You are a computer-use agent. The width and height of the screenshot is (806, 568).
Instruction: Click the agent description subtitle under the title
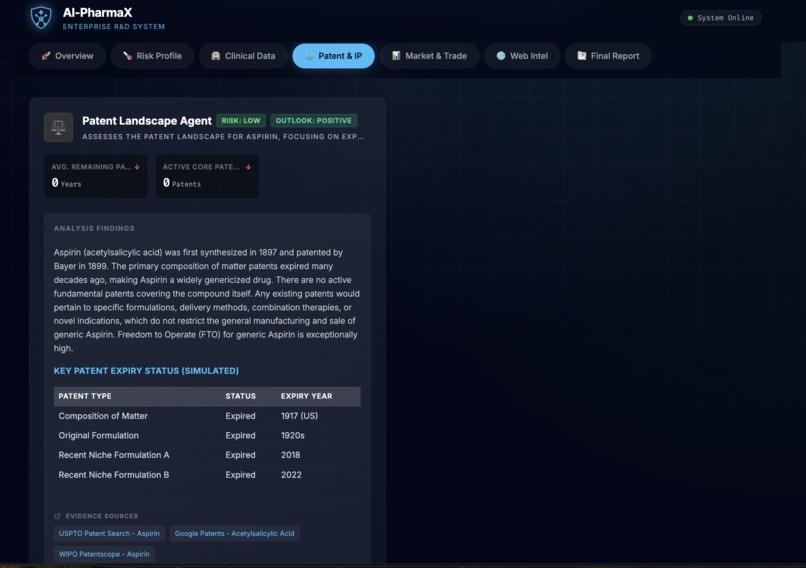(223, 137)
